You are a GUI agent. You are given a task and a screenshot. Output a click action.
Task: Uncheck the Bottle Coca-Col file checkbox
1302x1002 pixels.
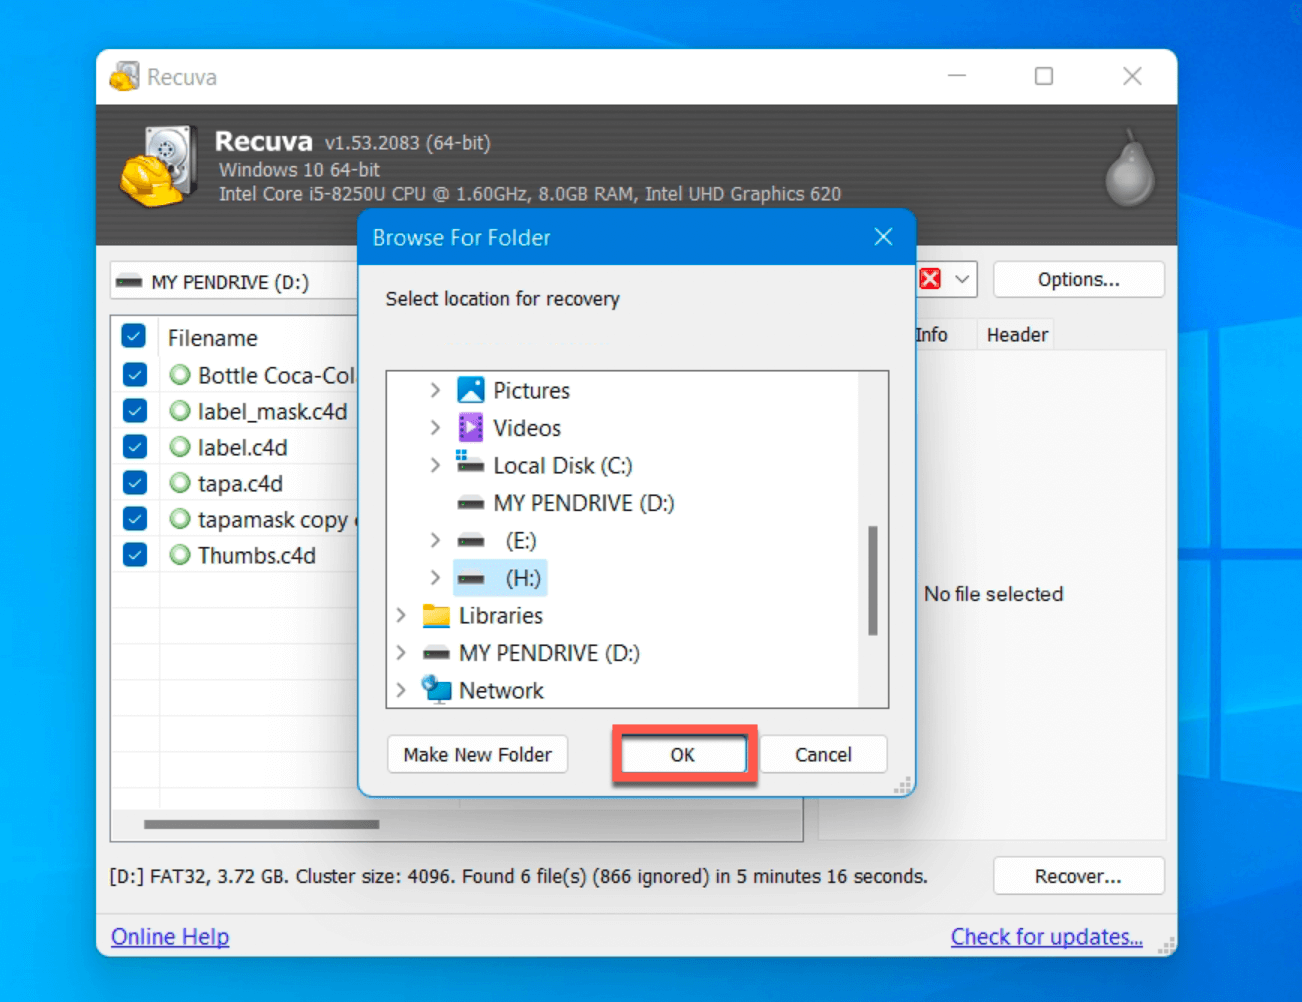(x=134, y=375)
